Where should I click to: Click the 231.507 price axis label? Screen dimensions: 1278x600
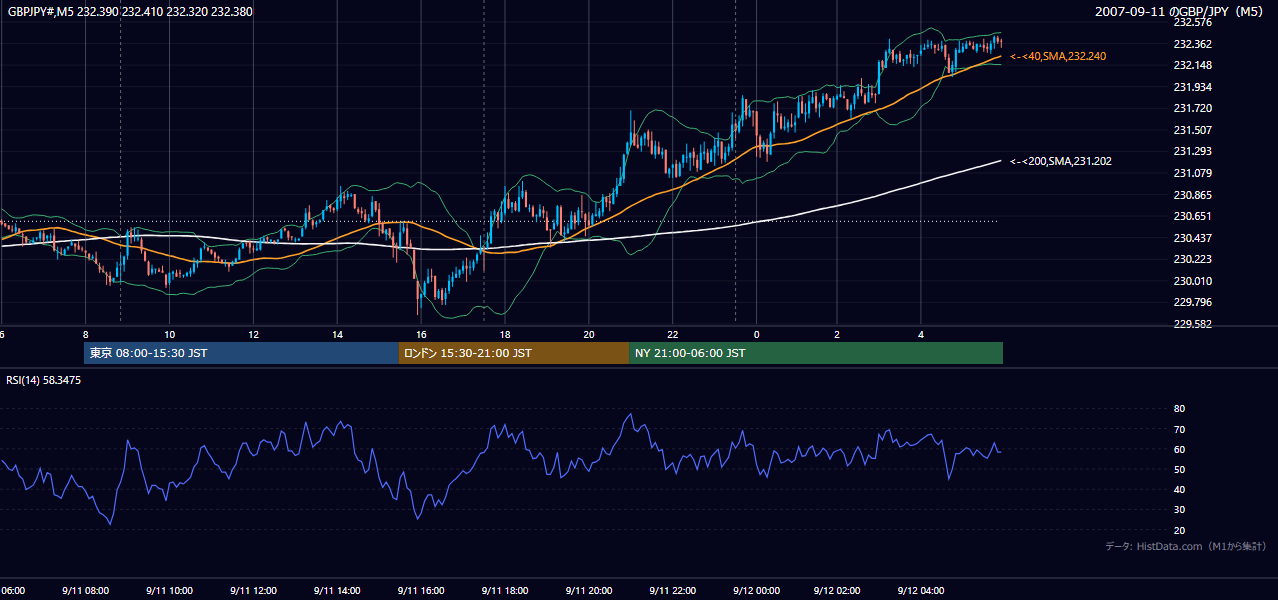(x=1192, y=130)
